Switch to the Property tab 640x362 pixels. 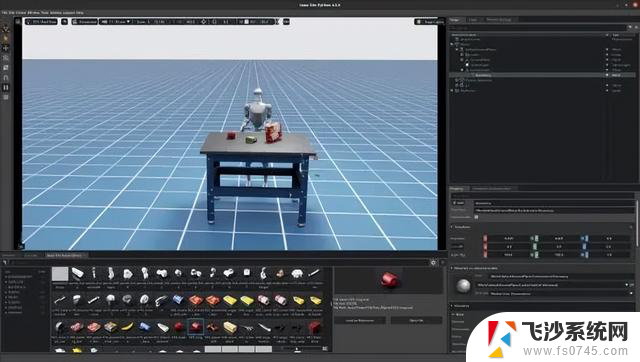(x=457, y=189)
